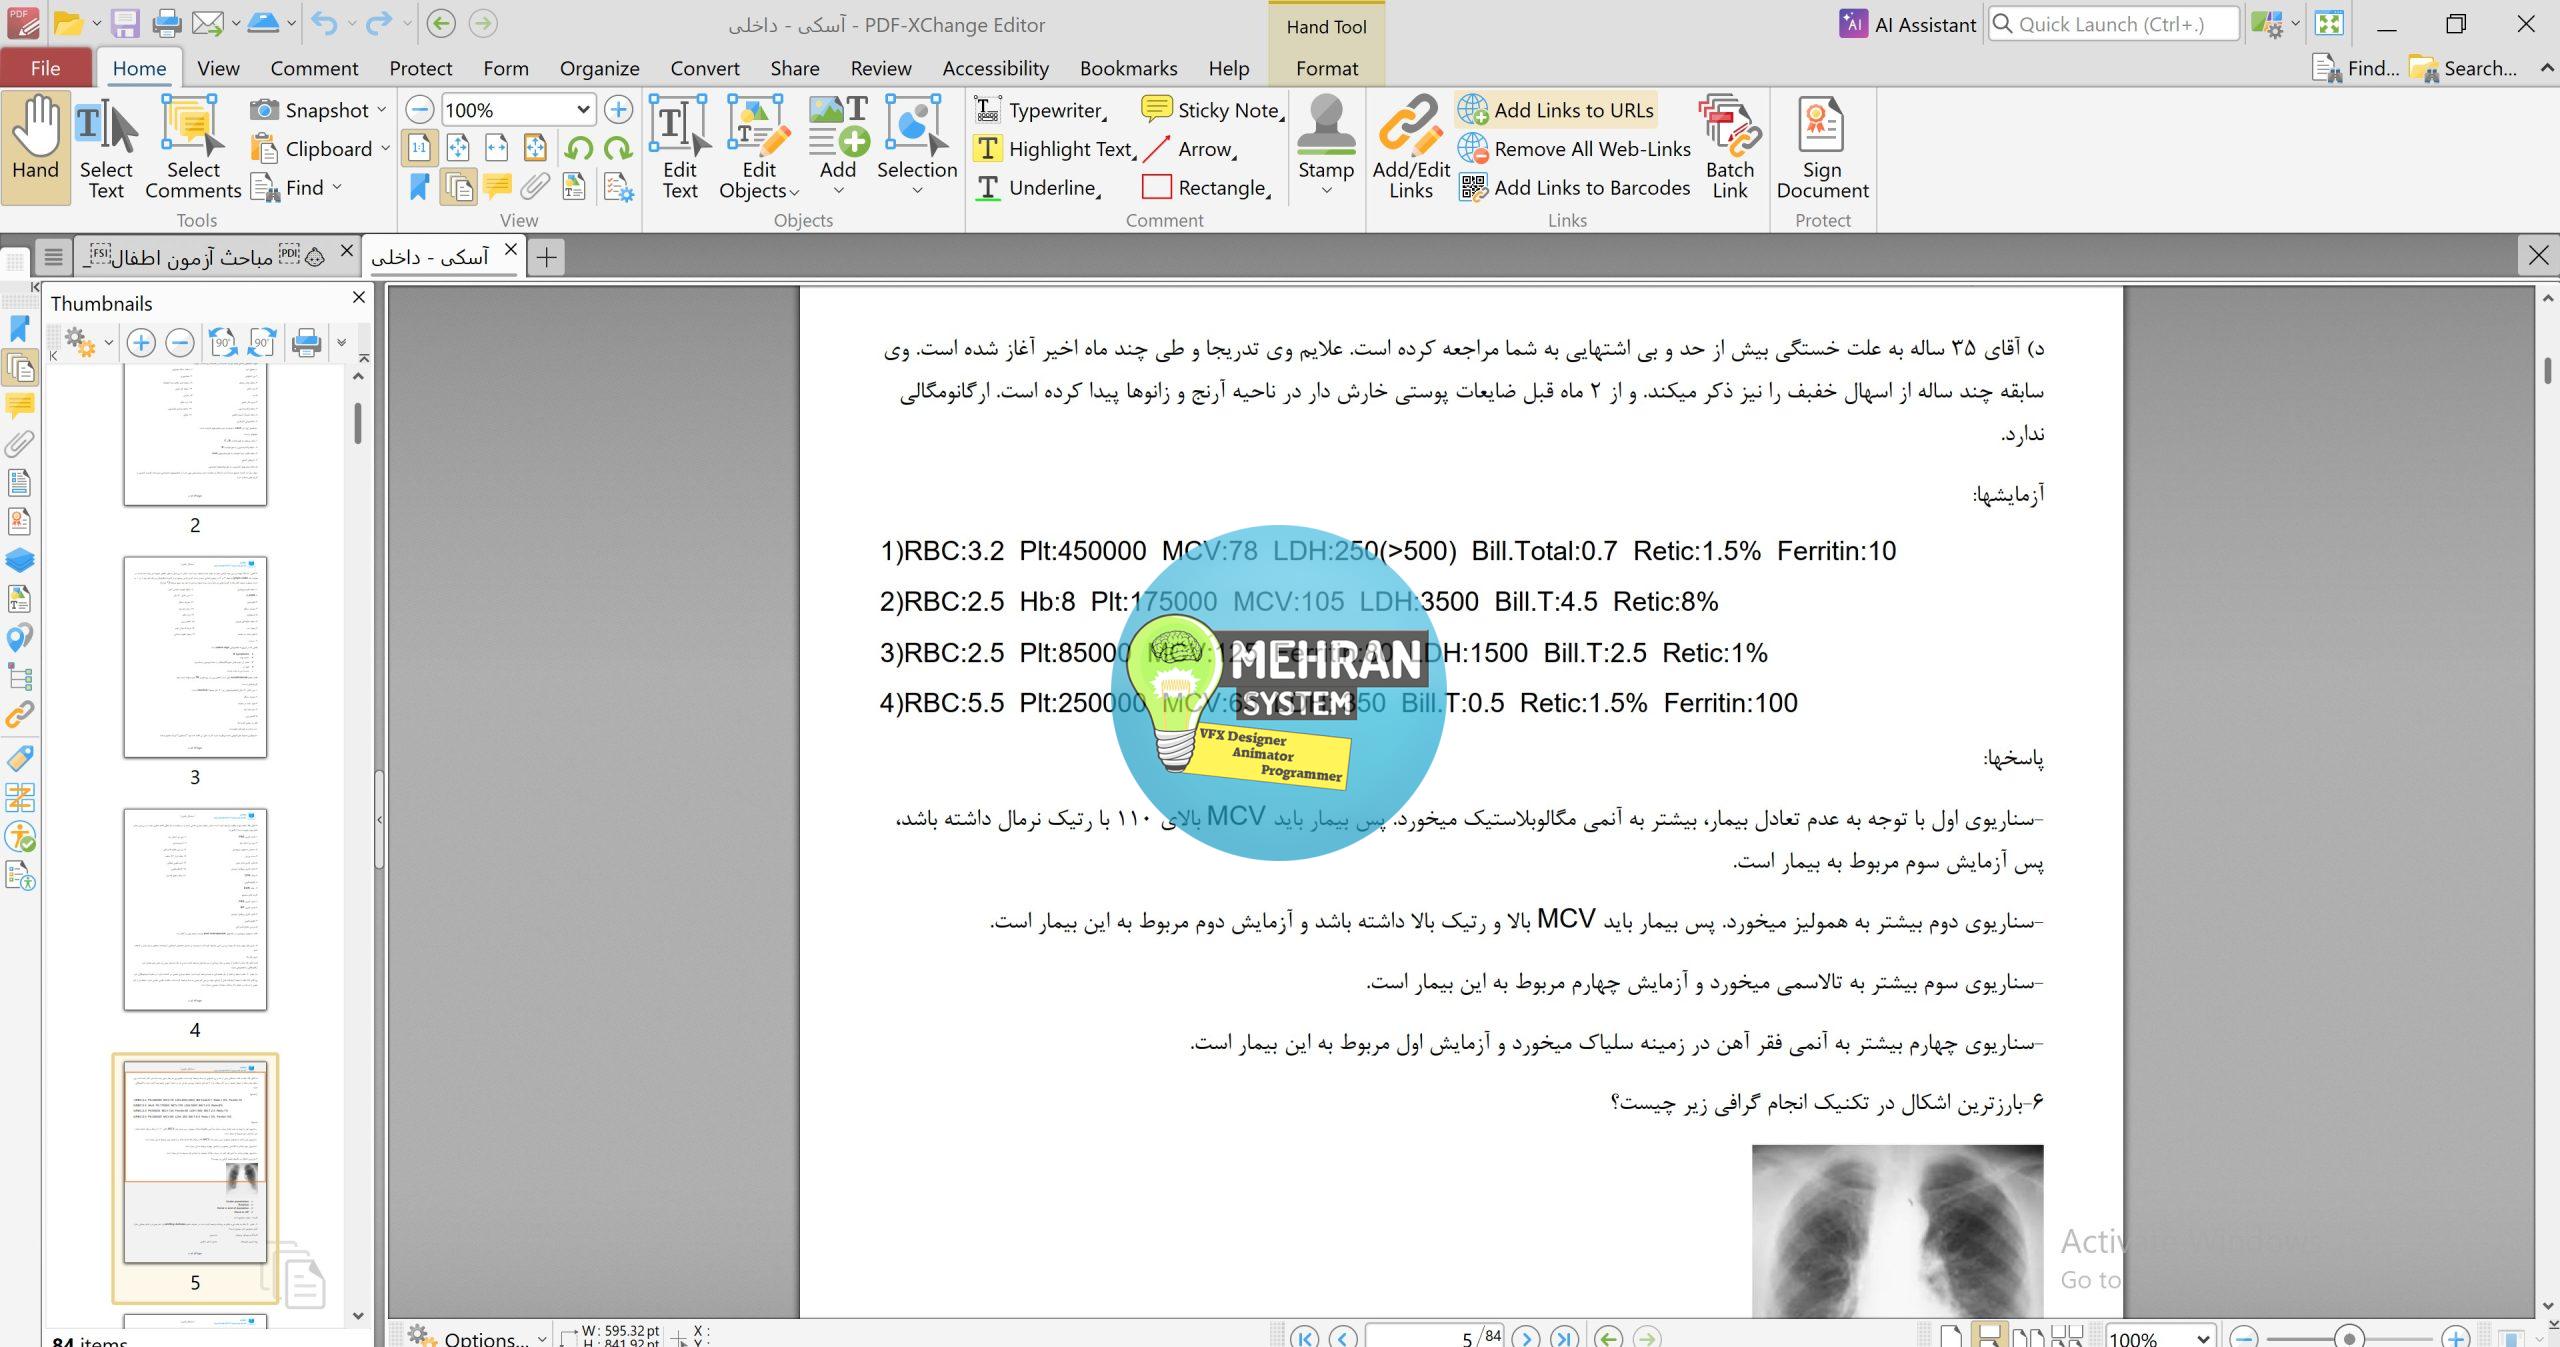Go to the last page
The image size is (2560, 1347).
click(1564, 1337)
